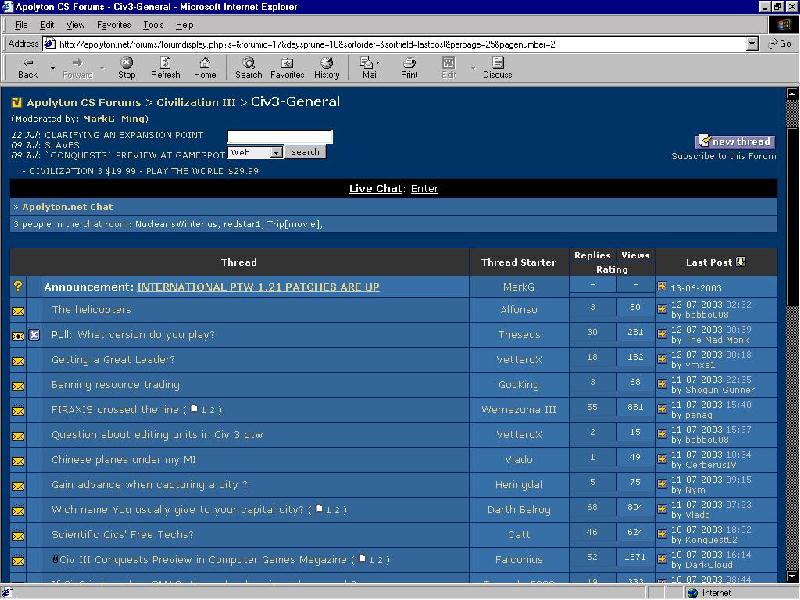800x600 pixels.
Task: Open the History toolbar panel
Action: click(327, 67)
